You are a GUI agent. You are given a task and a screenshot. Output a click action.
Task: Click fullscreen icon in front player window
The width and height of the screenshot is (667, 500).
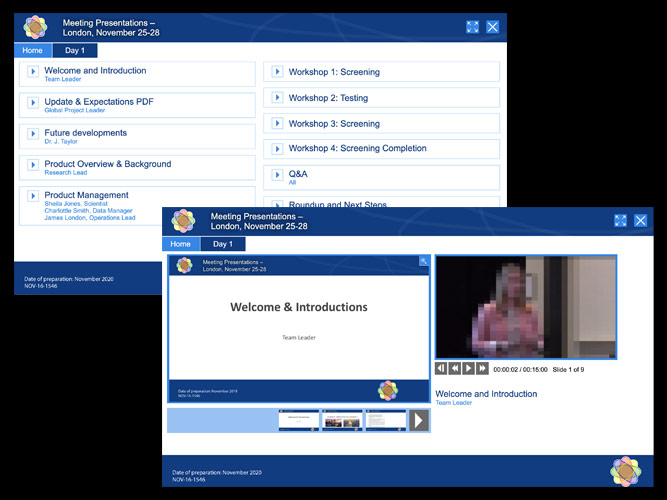coord(620,220)
